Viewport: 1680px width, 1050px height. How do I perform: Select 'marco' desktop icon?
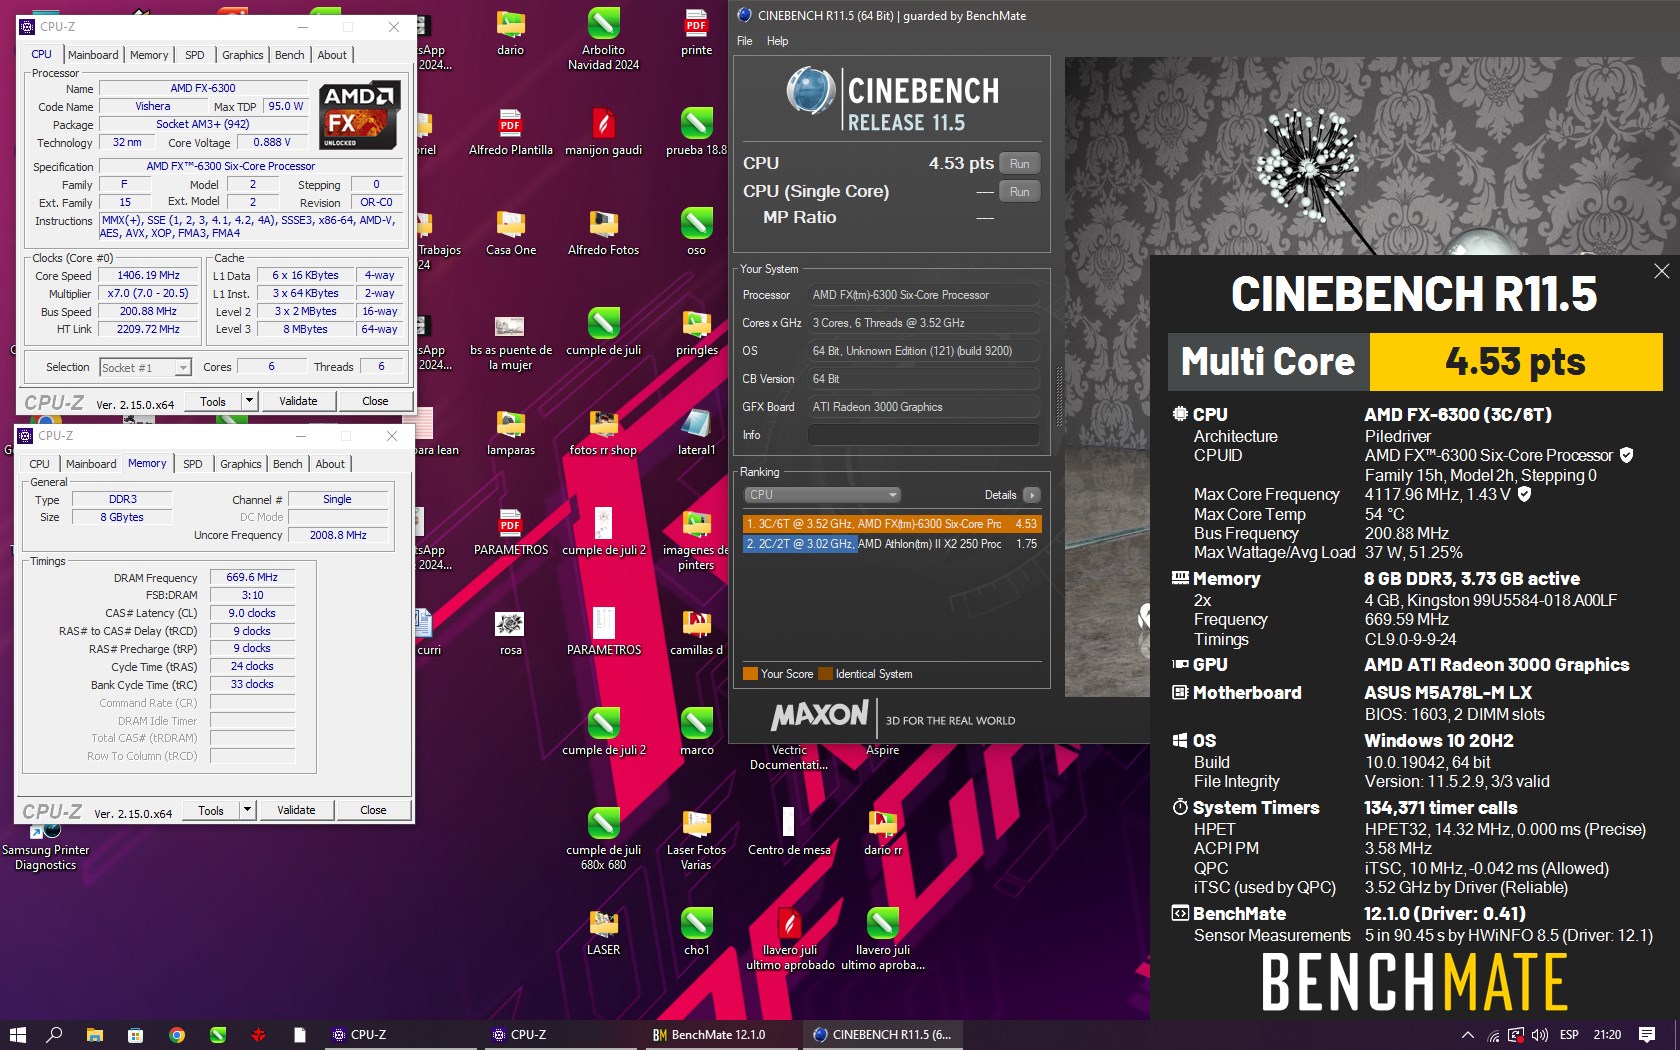coord(696,732)
